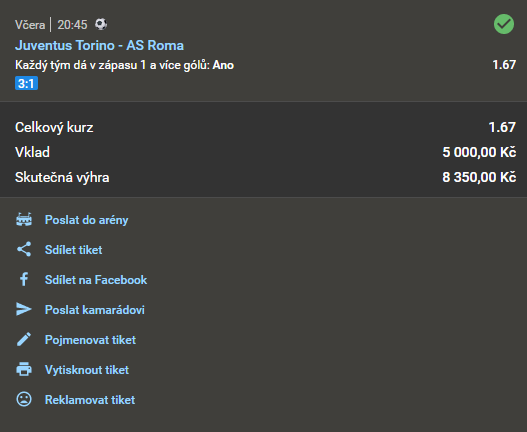Choose Poslat kamarádovi action

pyautogui.click(x=95, y=310)
